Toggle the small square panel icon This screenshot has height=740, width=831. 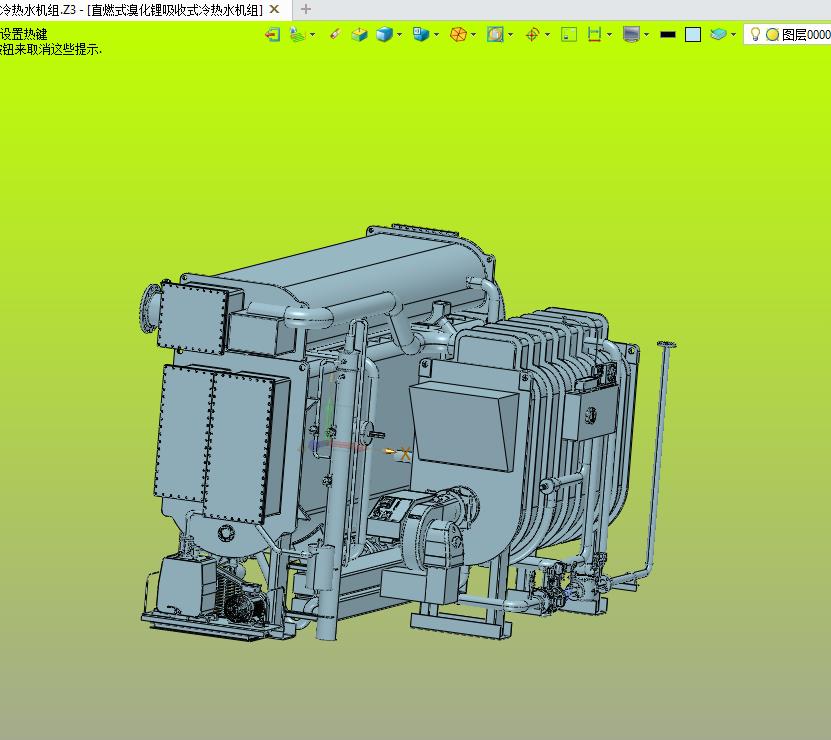coord(569,34)
